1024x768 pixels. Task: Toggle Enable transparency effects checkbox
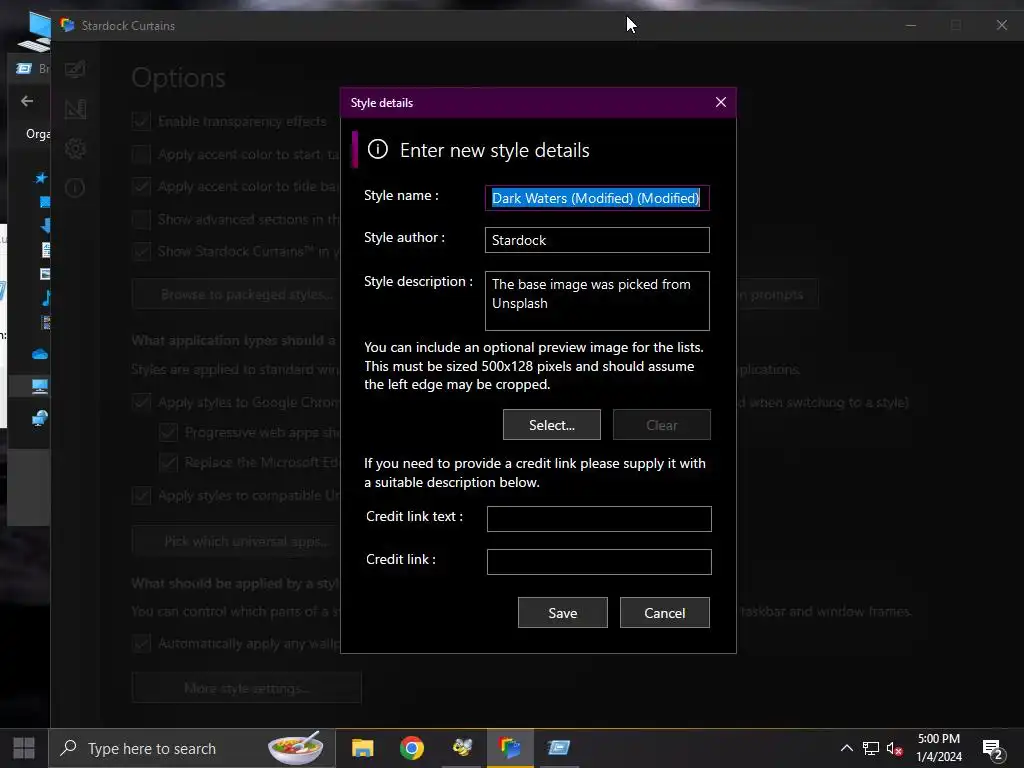141,121
